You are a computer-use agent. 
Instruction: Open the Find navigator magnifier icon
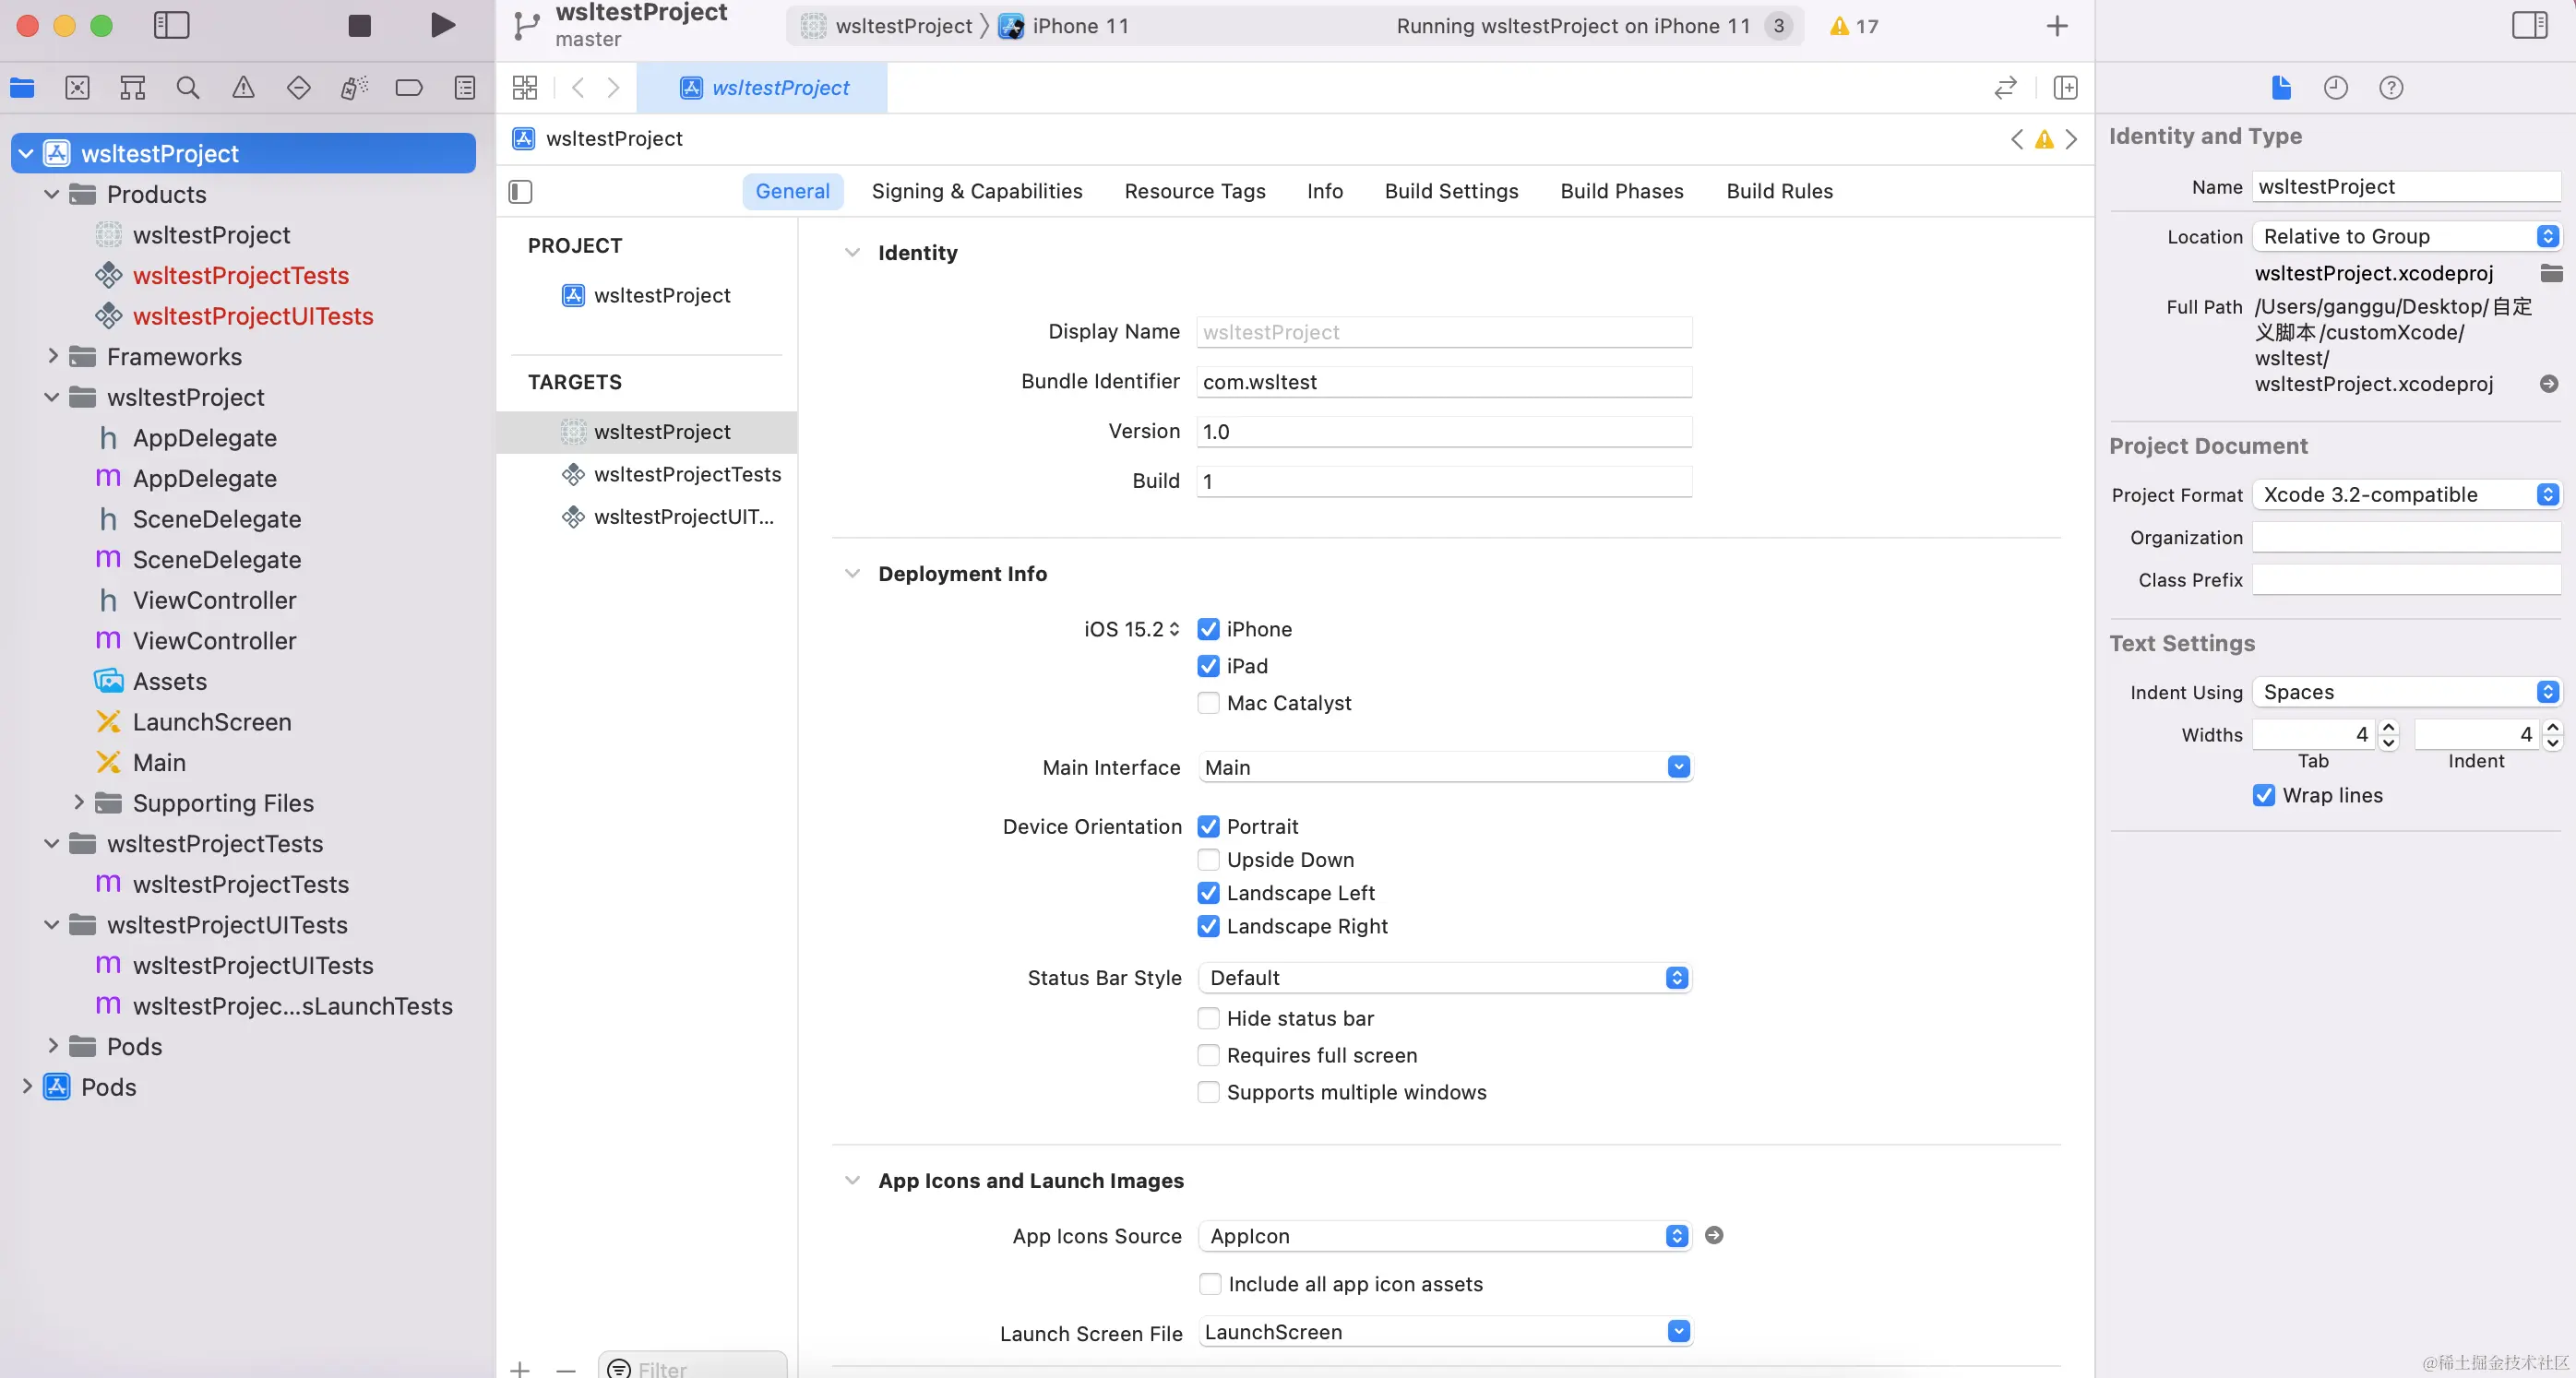187,88
